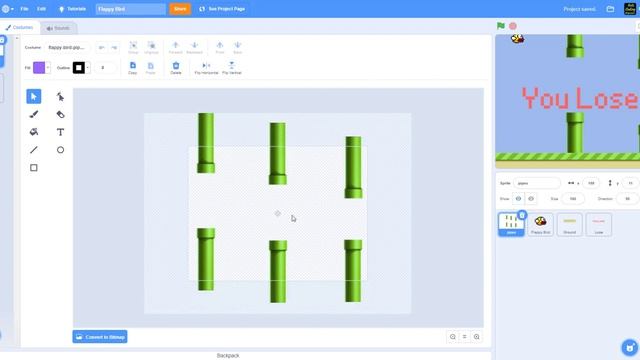Select the Flappy Bird sprite thumbnail
The height and width of the screenshot is (360, 640).
540,224
